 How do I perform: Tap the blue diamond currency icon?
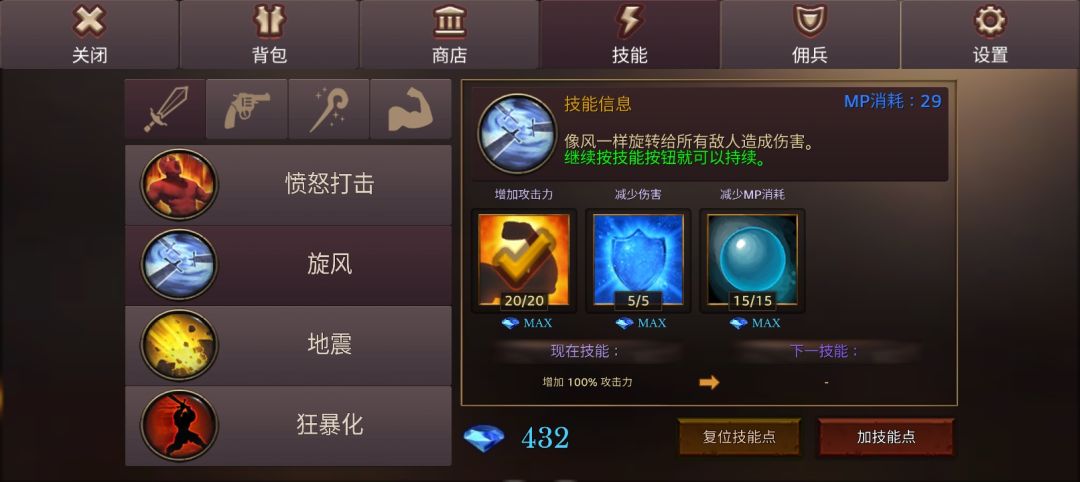click(x=484, y=438)
